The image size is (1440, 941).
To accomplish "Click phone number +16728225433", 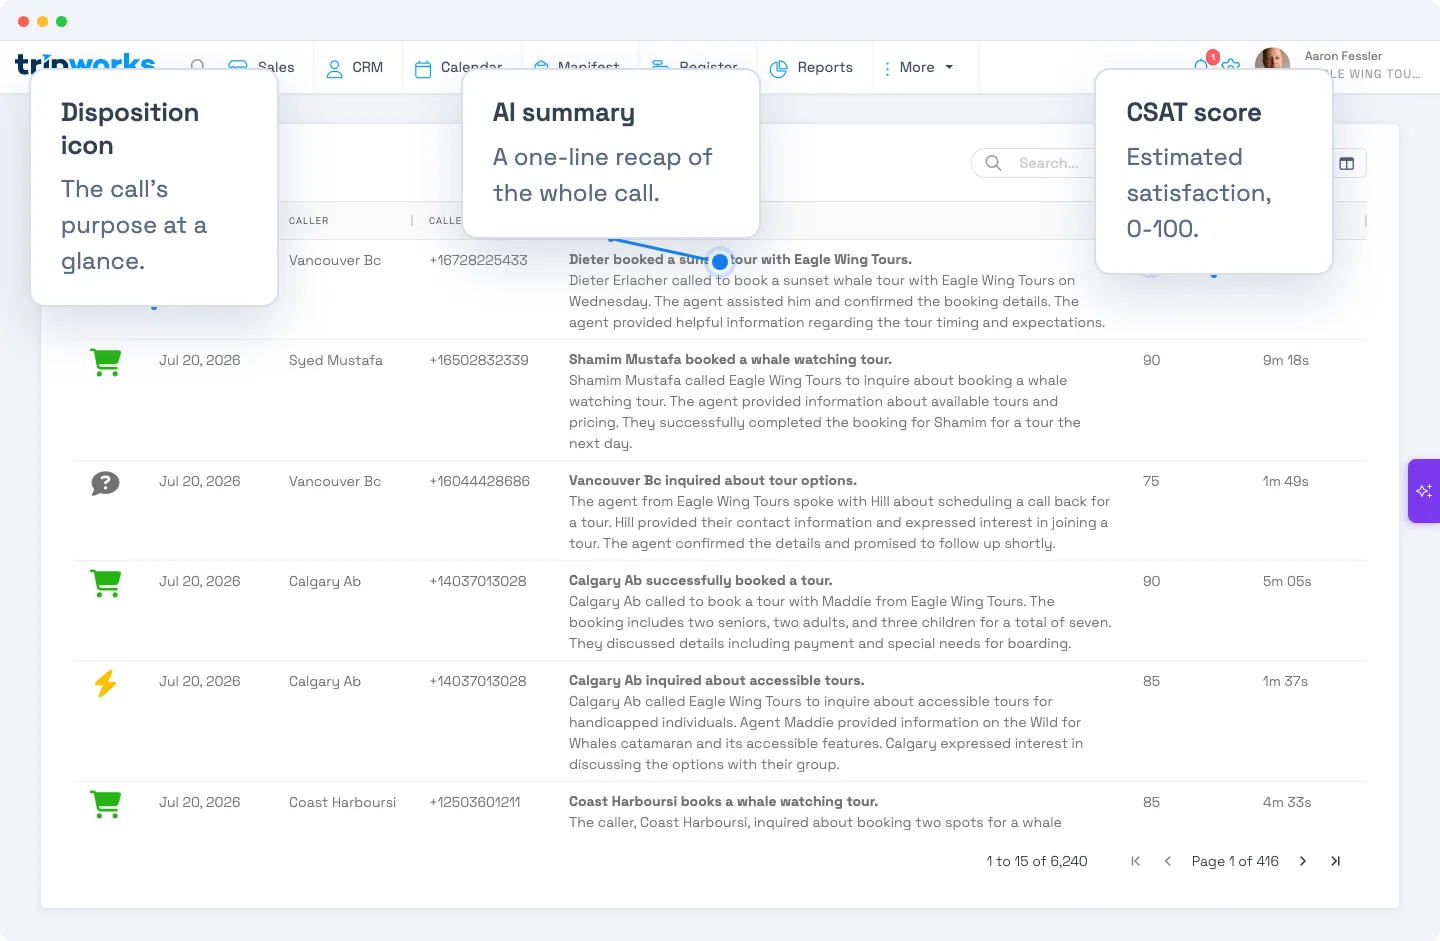I will click(x=478, y=260).
